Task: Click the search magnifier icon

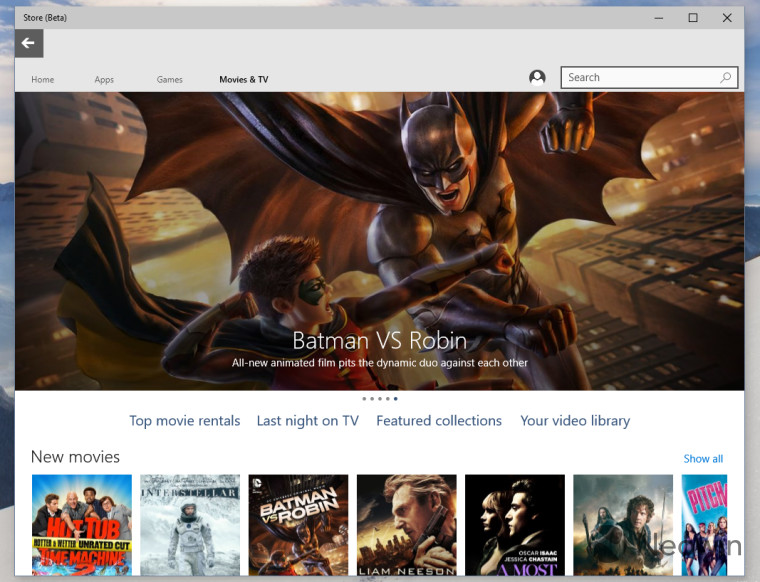Action: [x=725, y=78]
